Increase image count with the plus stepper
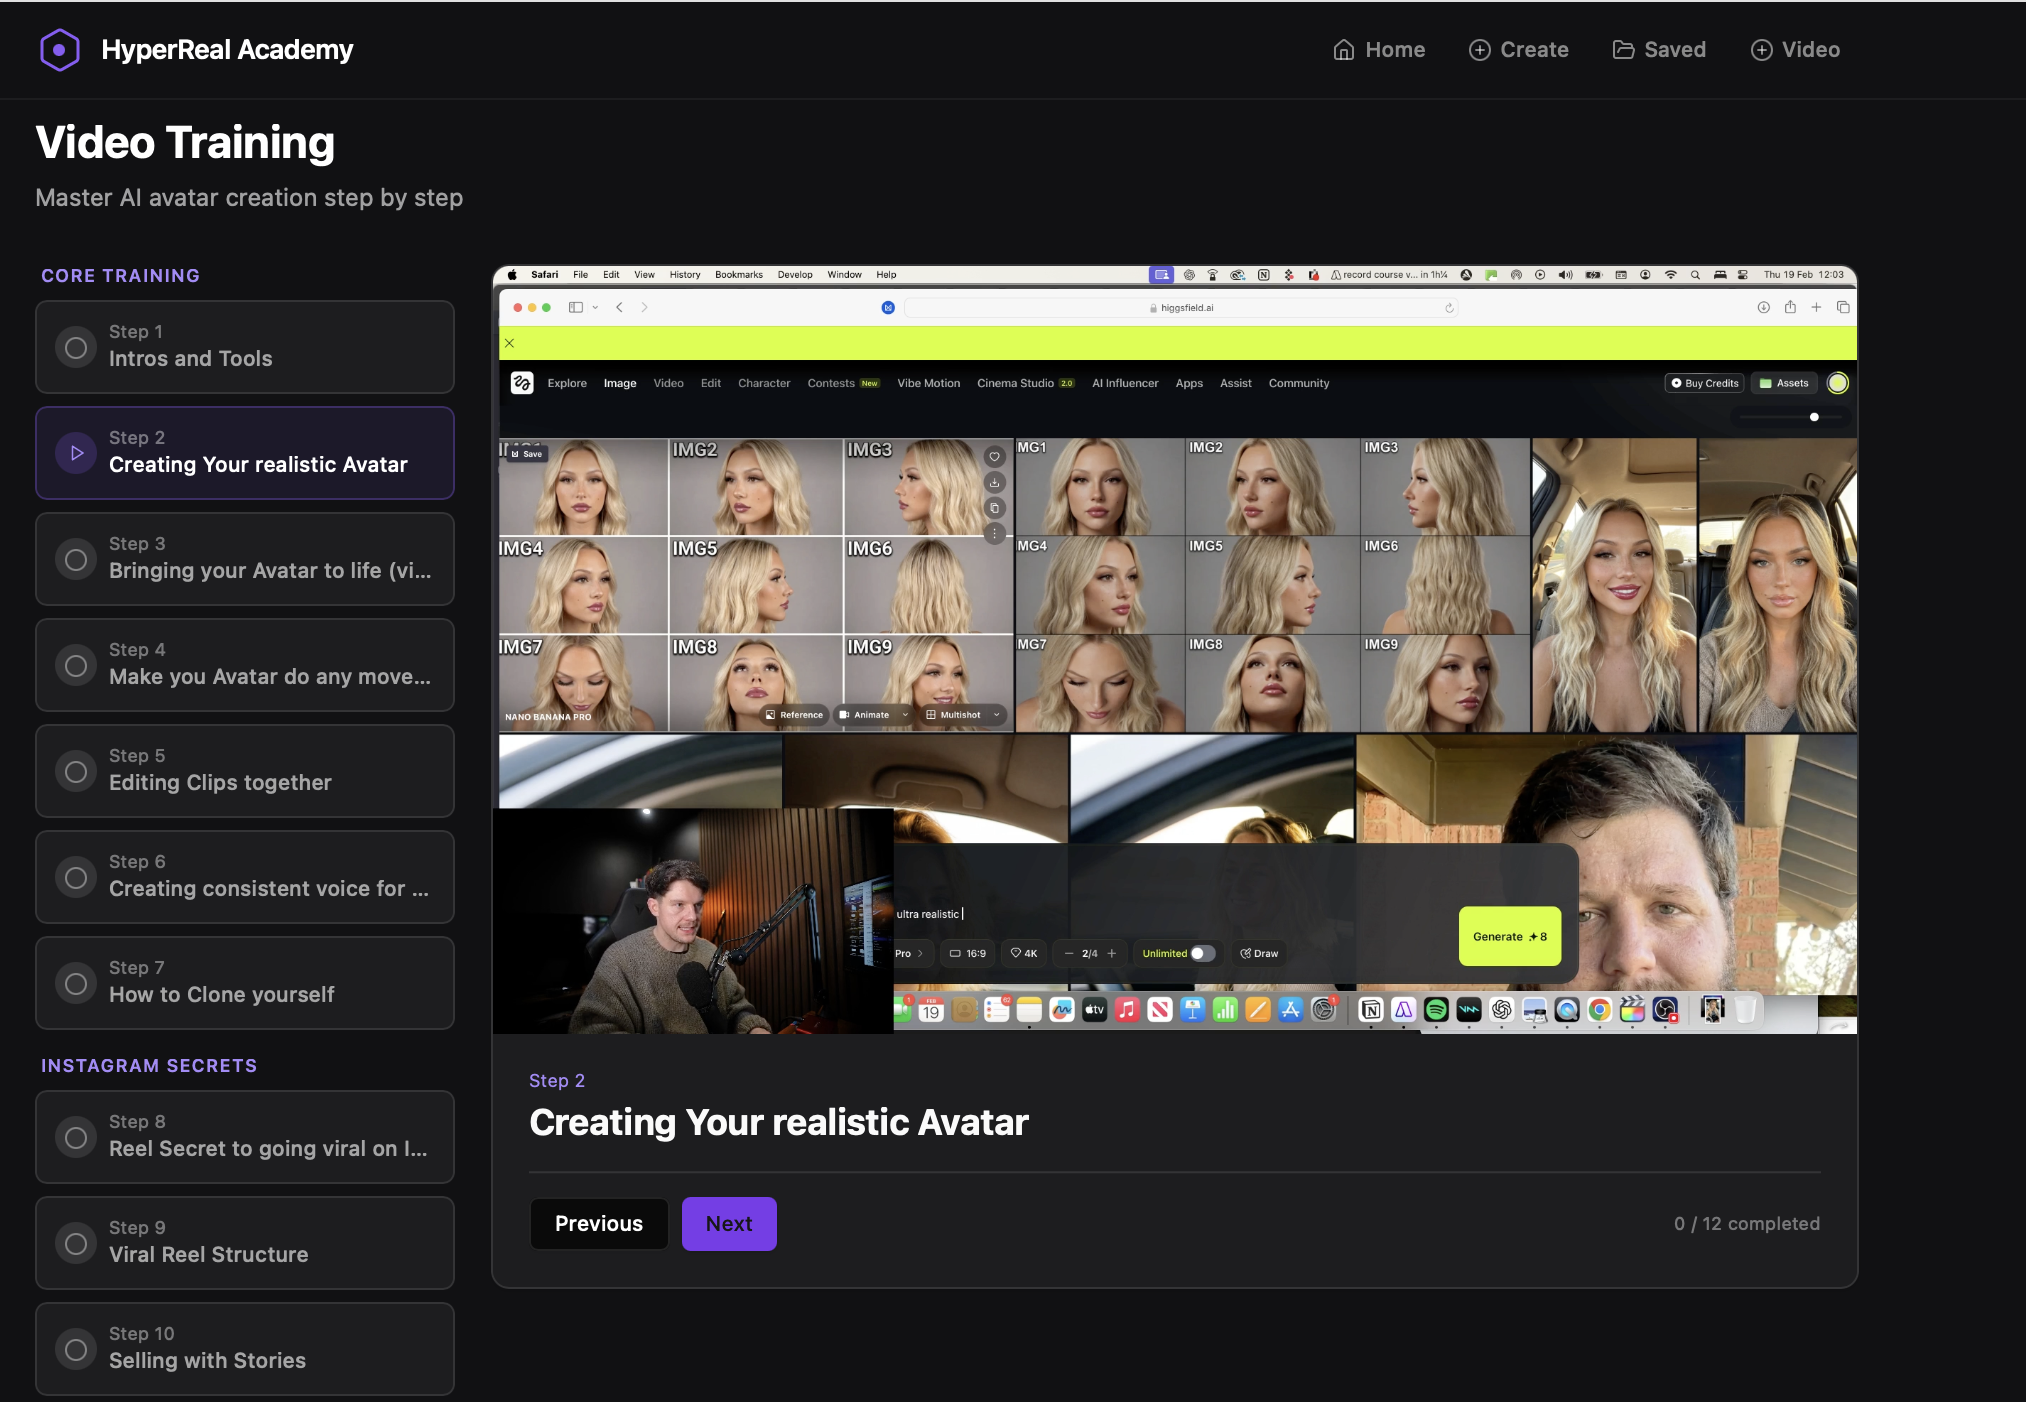 [x=1111, y=953]
